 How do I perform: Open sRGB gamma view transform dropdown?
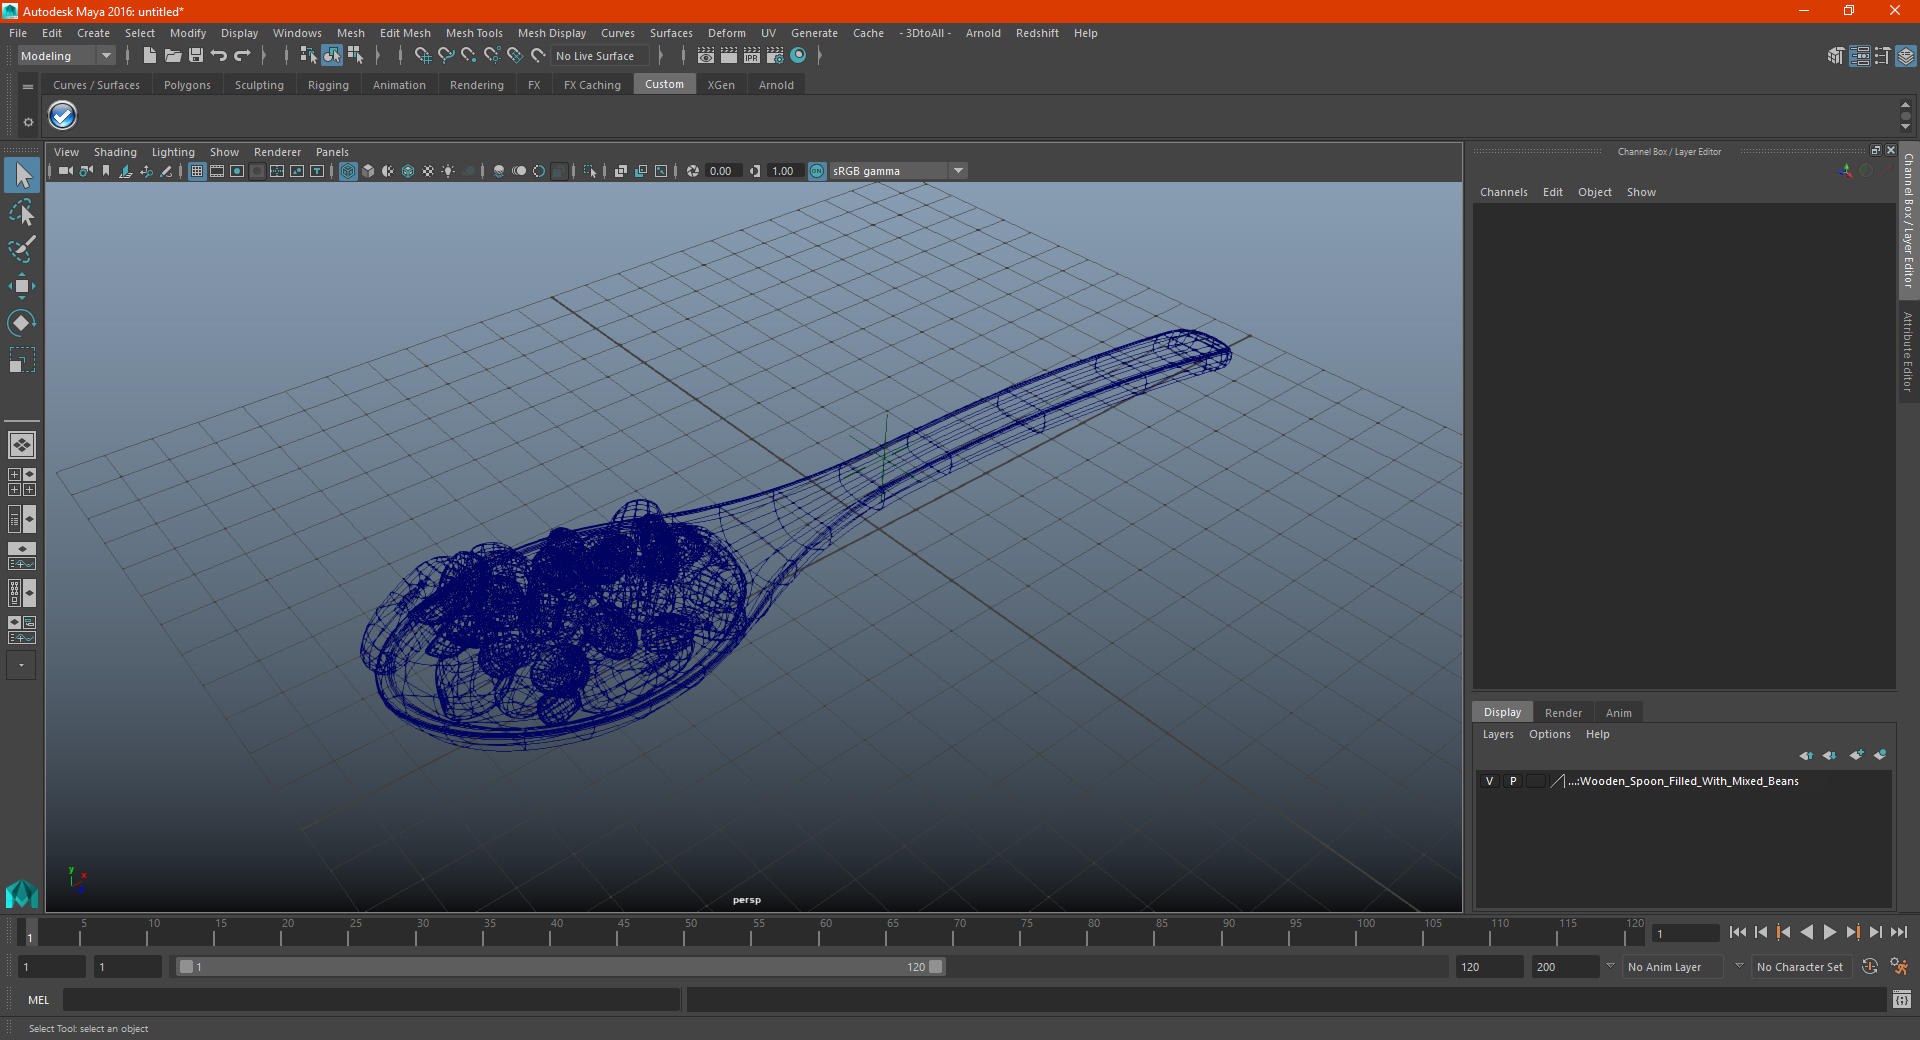898,171
